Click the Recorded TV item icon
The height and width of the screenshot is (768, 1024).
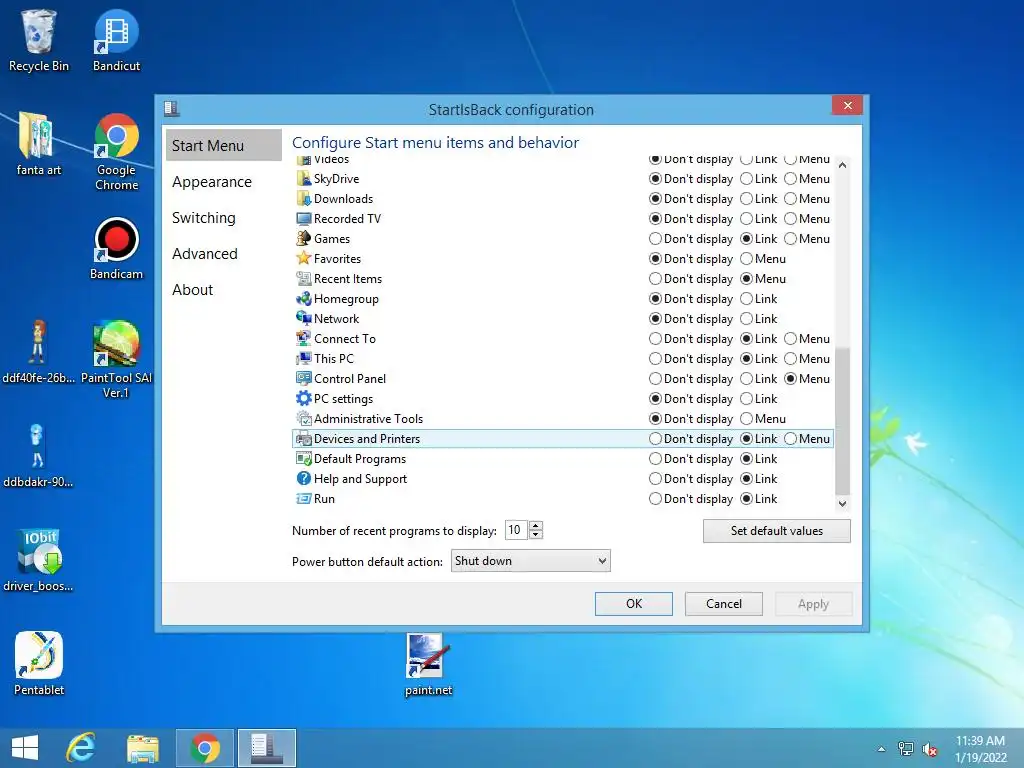(x=304, y=219)
